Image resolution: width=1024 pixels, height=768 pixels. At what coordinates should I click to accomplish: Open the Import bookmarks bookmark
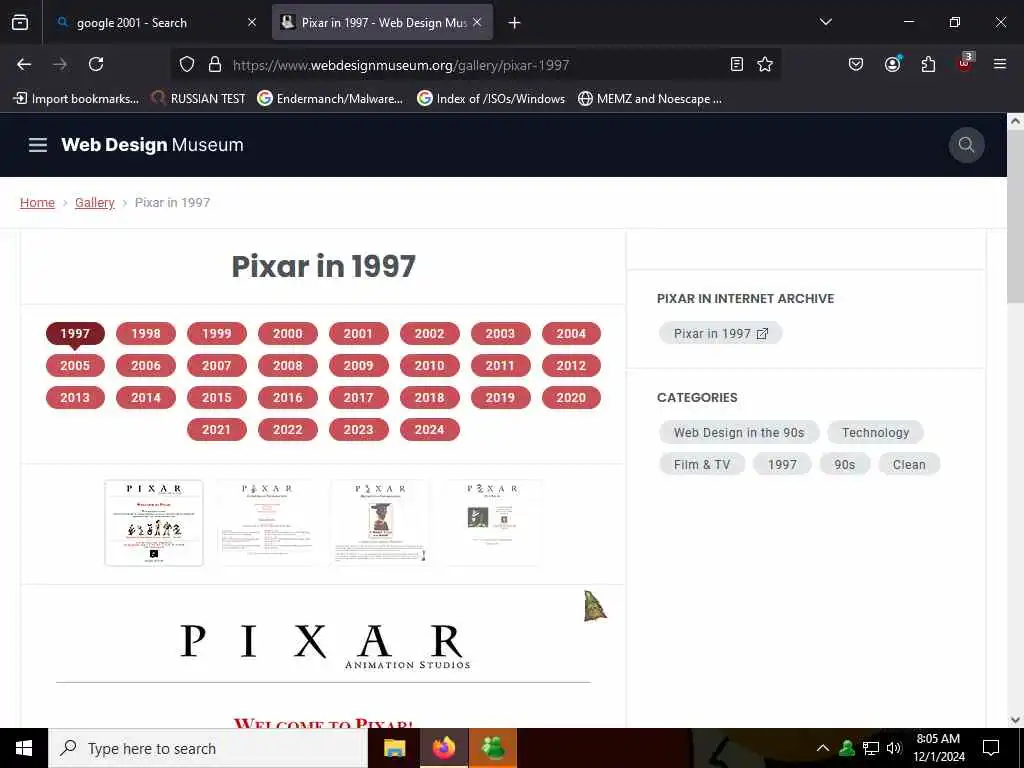(76, 99)
